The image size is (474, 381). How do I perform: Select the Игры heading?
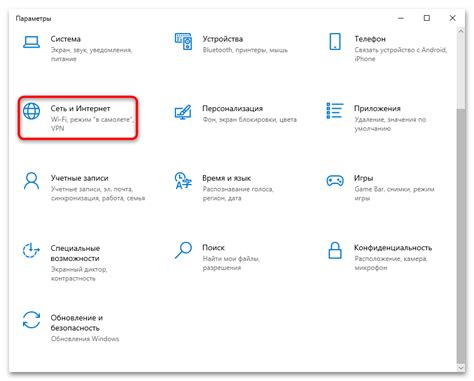[x=364, y=178]
